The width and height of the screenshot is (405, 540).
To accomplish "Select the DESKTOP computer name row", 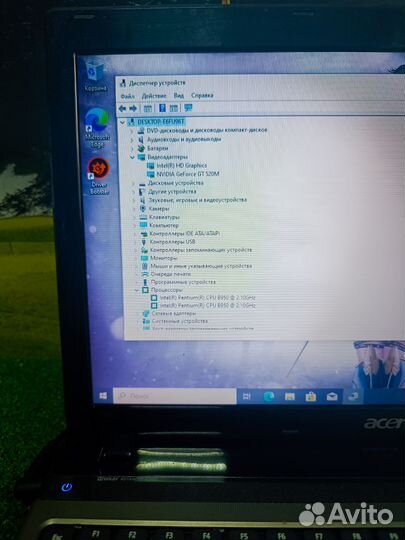I will [x=161, y=122].
